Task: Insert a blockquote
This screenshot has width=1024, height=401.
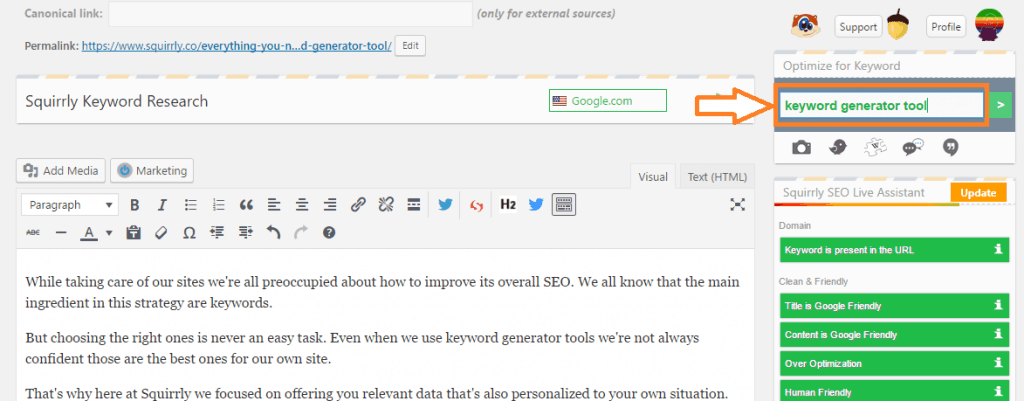Action: click(246, 205)
